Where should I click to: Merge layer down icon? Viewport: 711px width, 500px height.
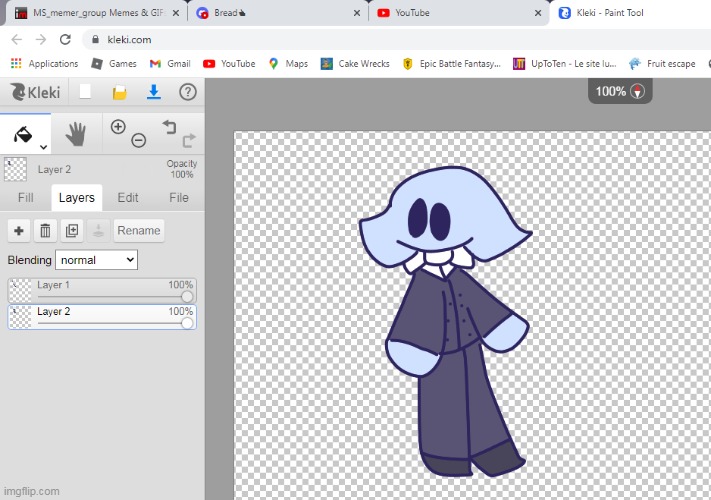point(98,231)
